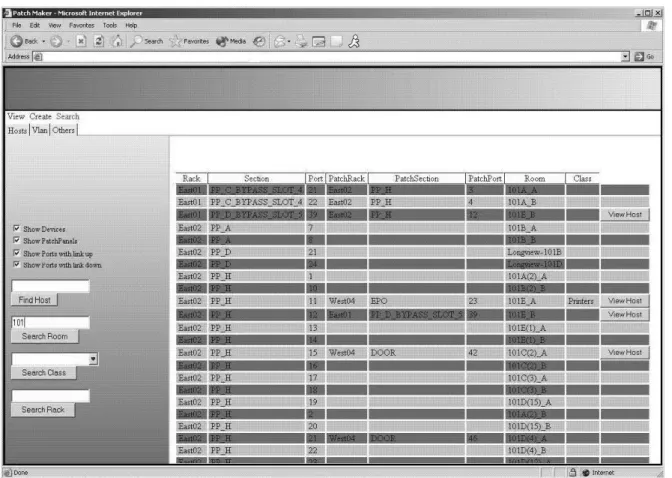Click into the Find Host text field
This screenshot has height=478, width=672.
point(51,286)
